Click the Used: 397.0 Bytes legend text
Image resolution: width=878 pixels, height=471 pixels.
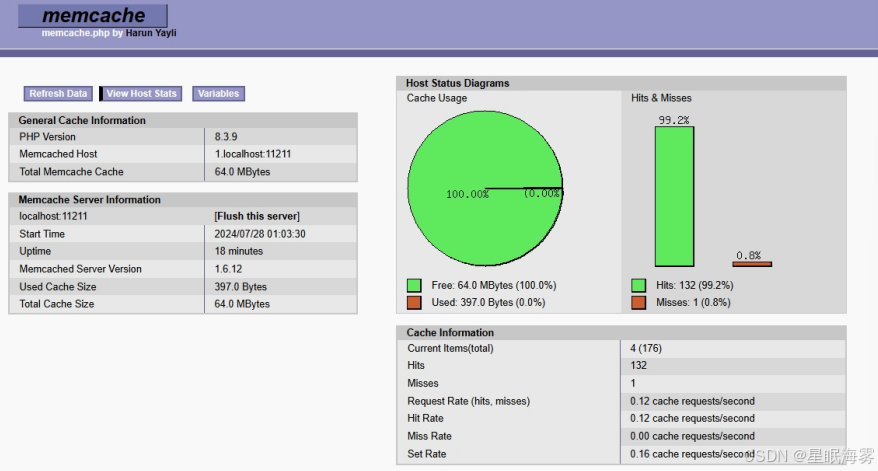488,303
